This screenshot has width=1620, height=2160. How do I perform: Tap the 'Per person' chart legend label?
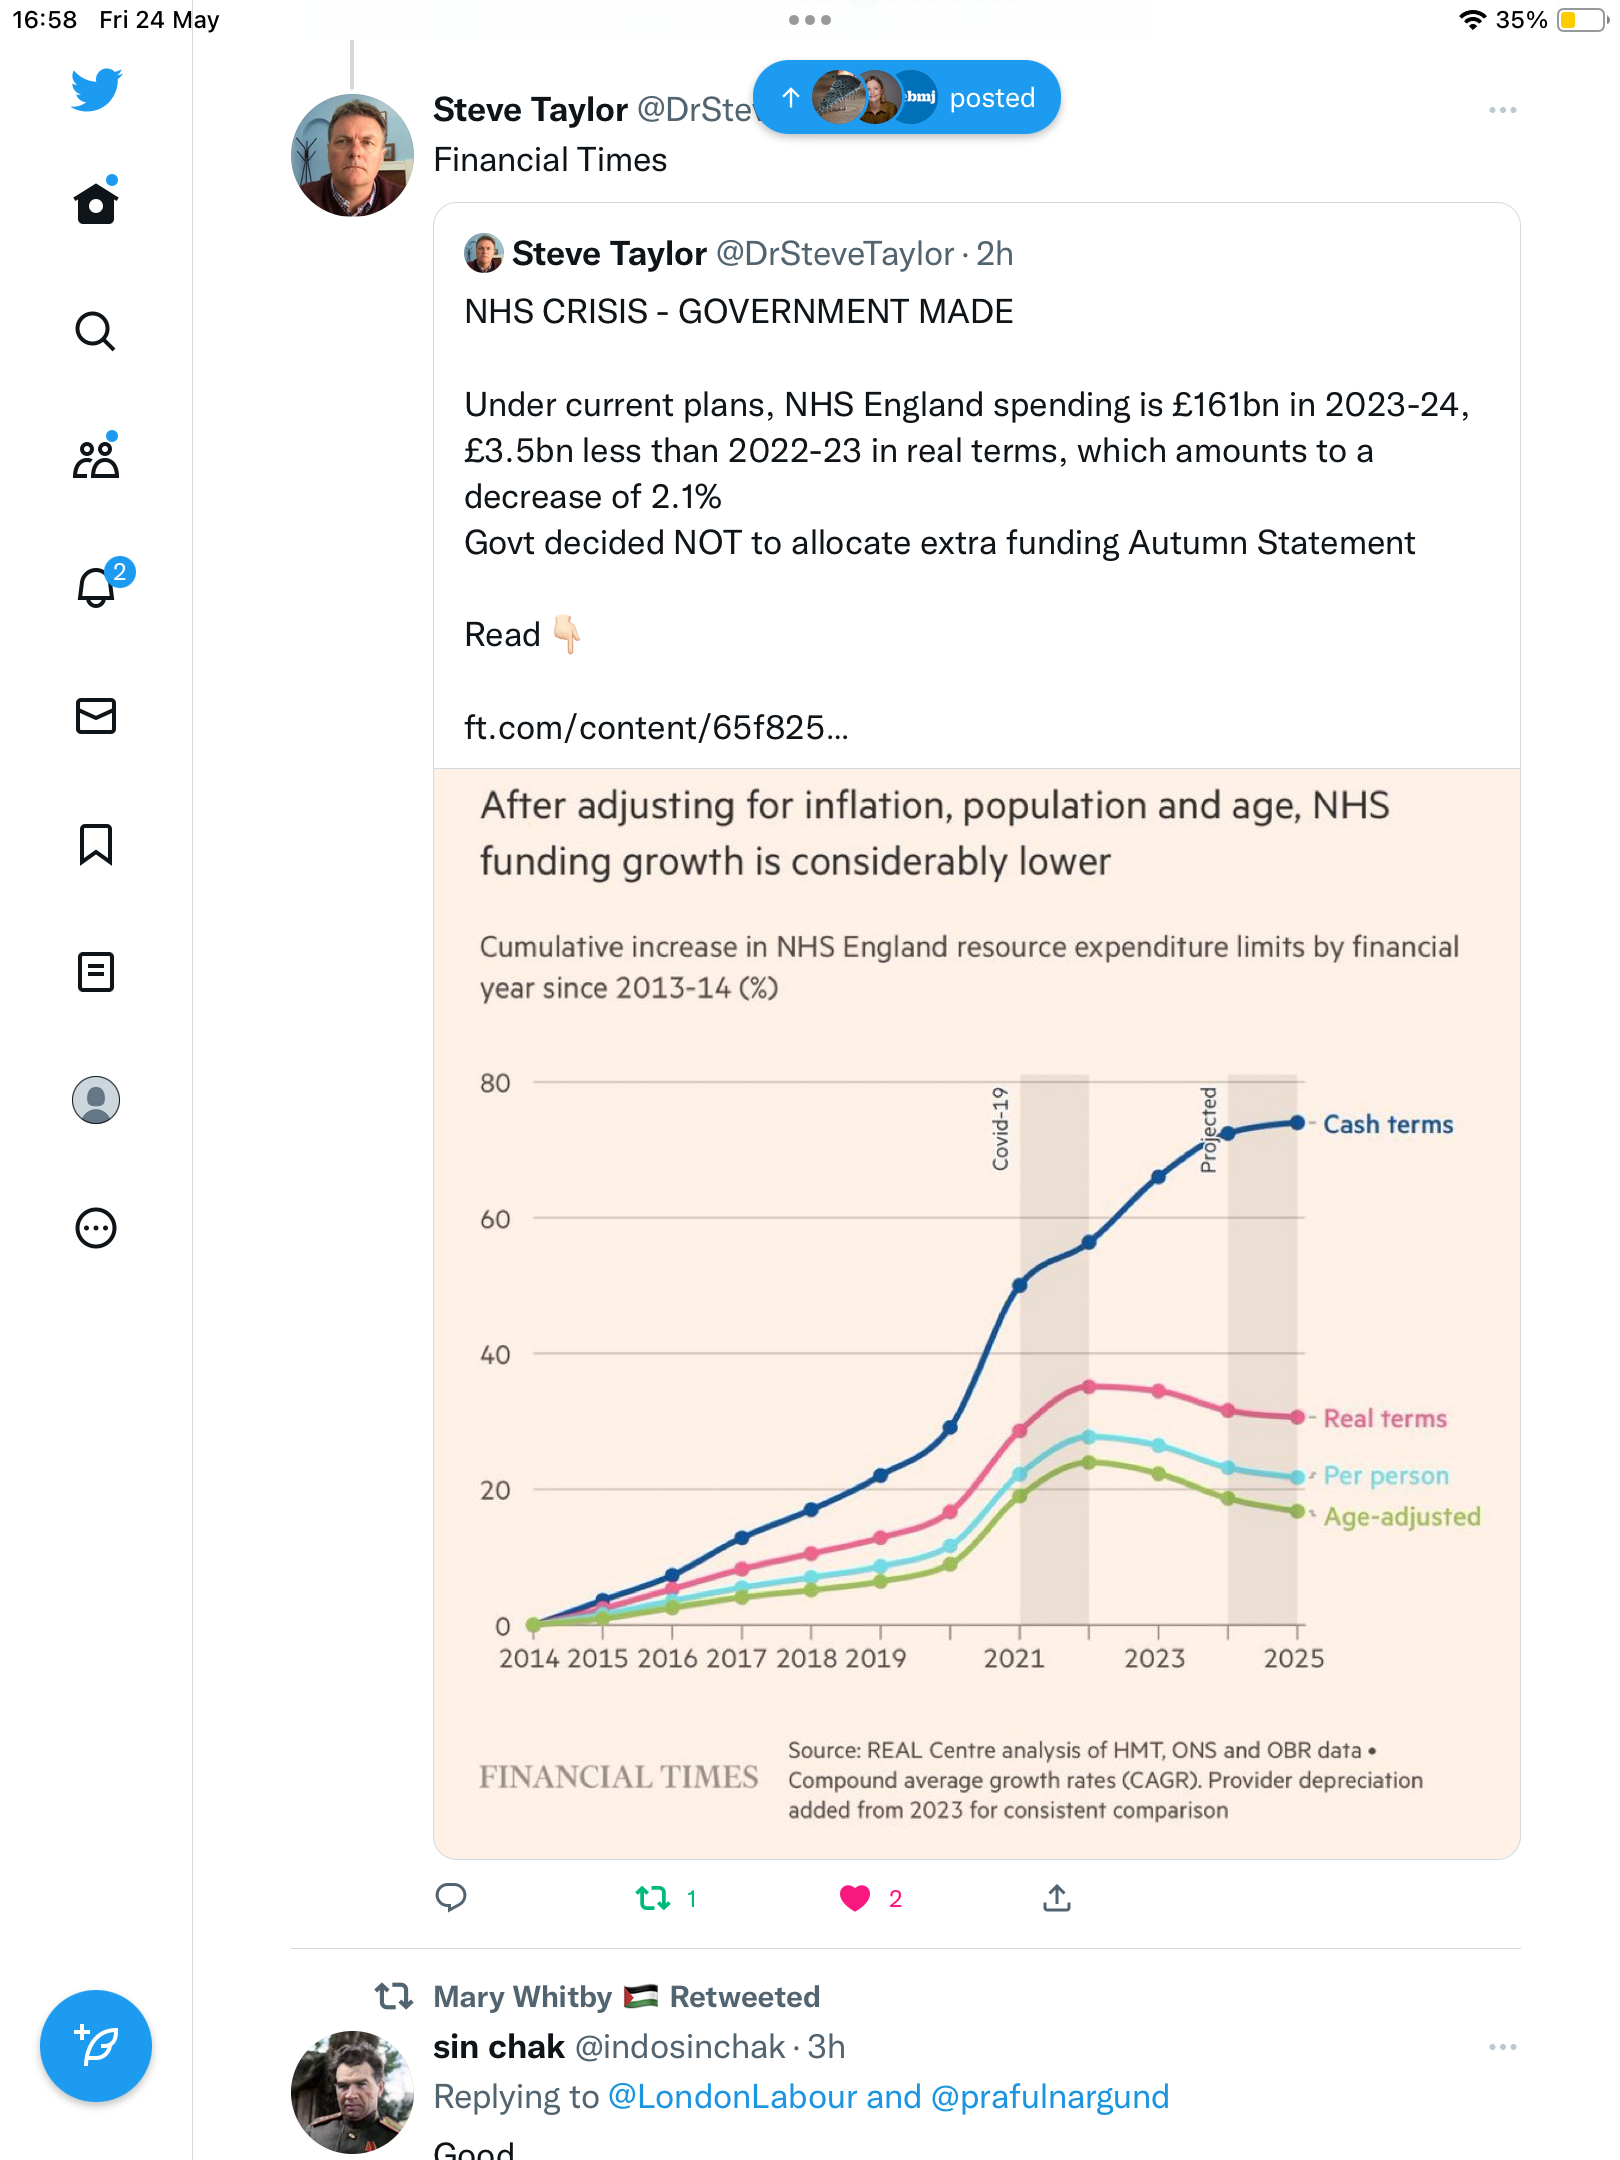(1386, 1475)
